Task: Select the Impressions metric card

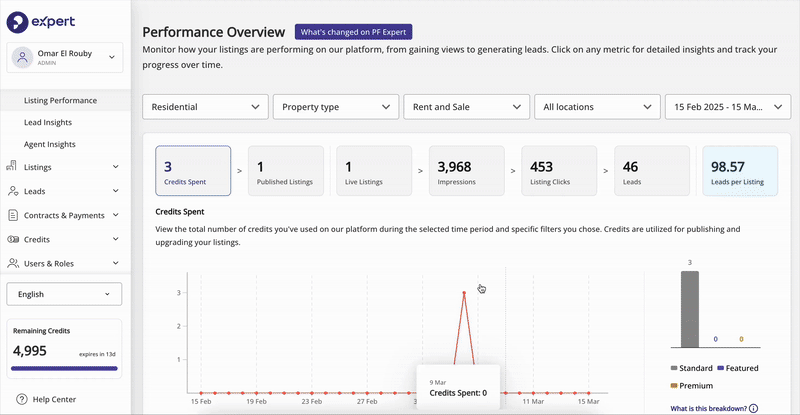Action: (x=466, y=170)
